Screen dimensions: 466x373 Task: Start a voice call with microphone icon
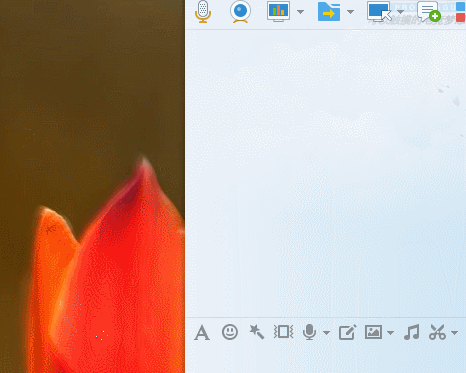[203, 11]
